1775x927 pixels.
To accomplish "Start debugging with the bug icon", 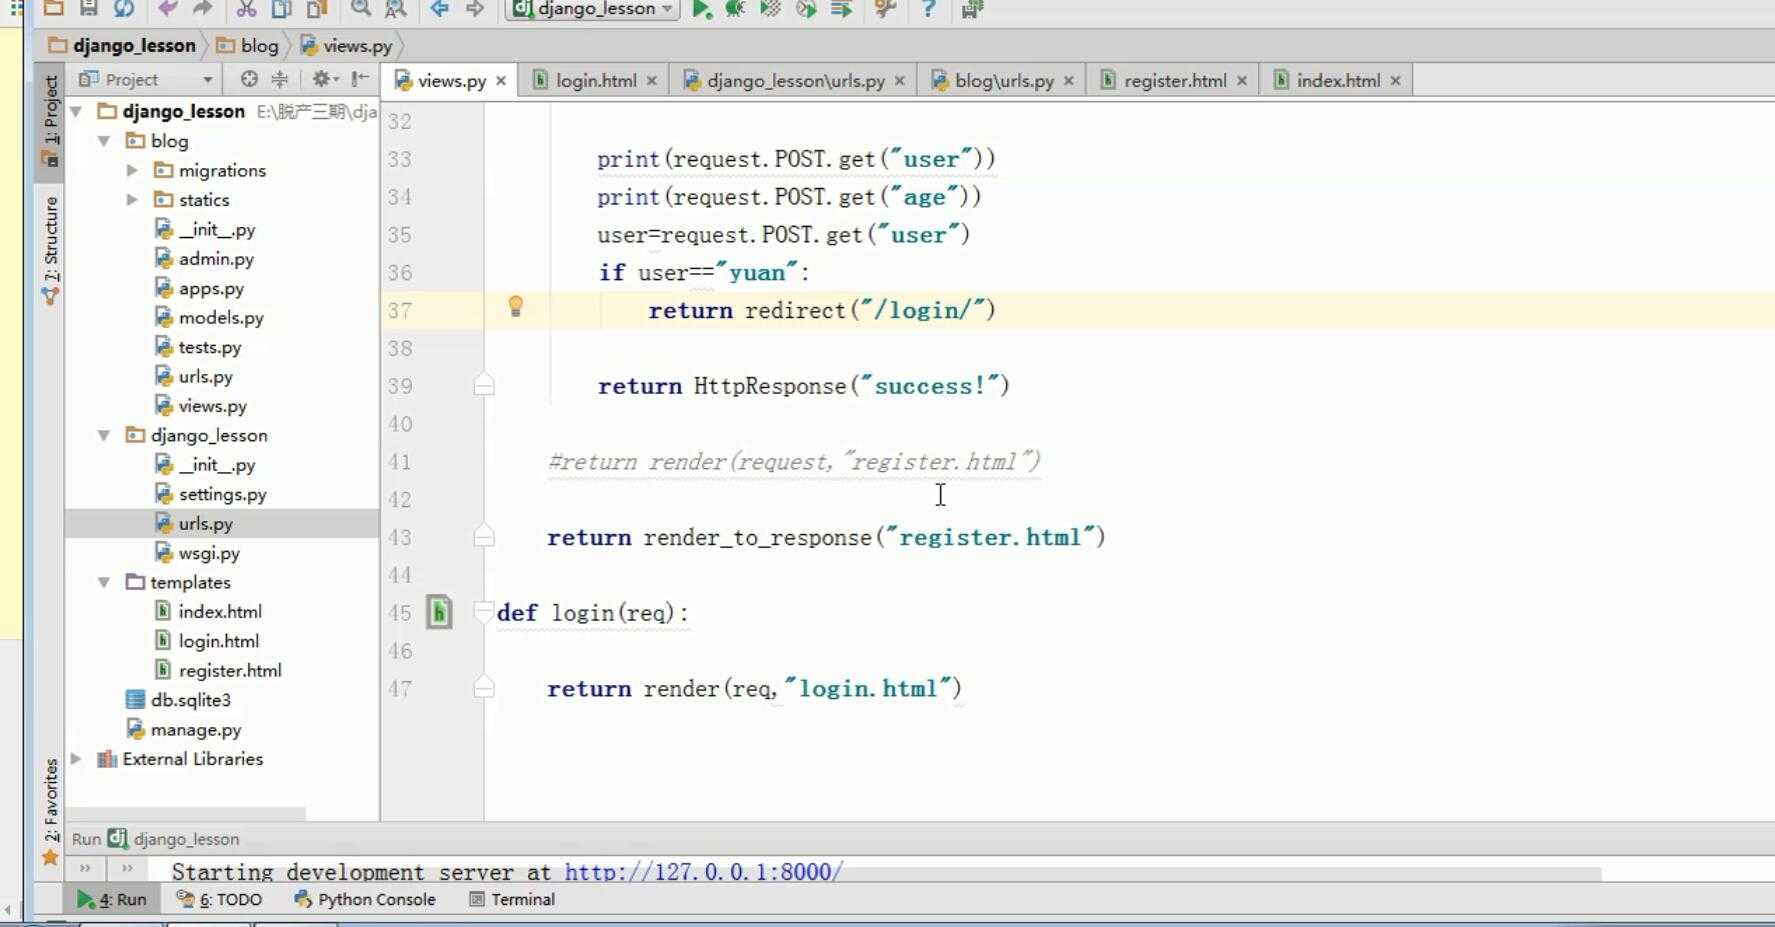I will click(735, 9).
